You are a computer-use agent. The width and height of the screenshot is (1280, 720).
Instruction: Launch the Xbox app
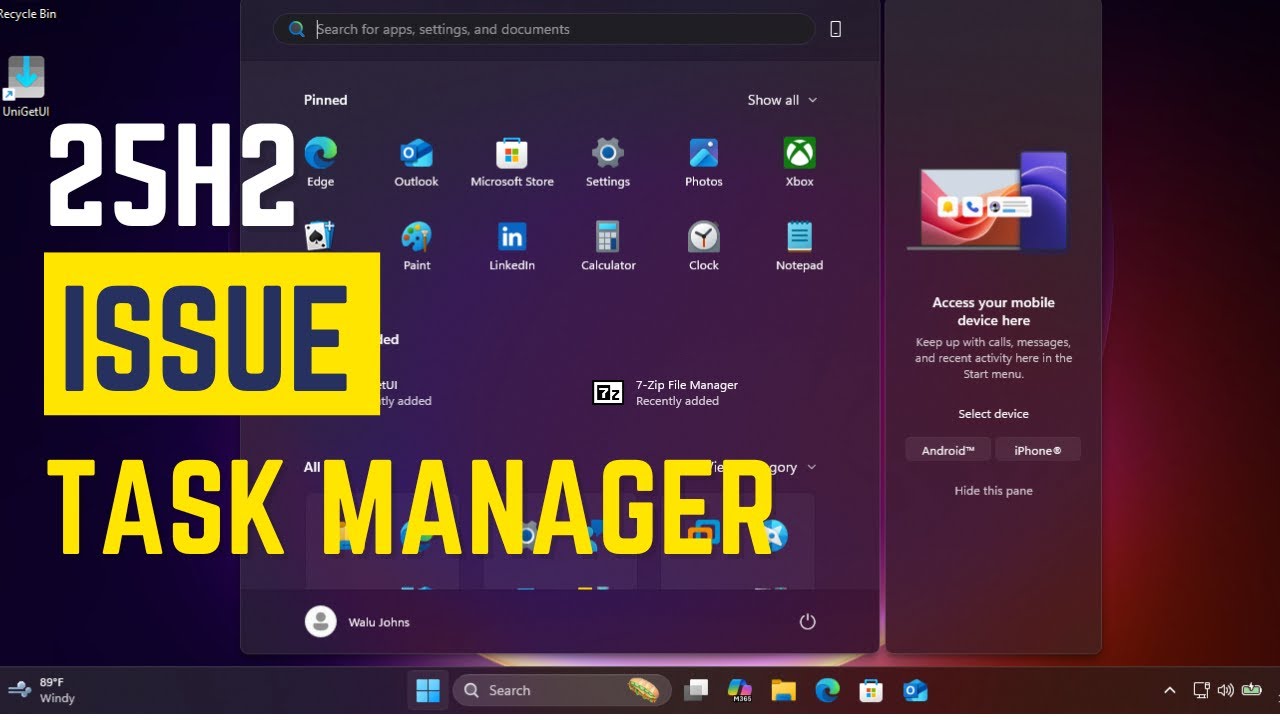click(799, 162)
